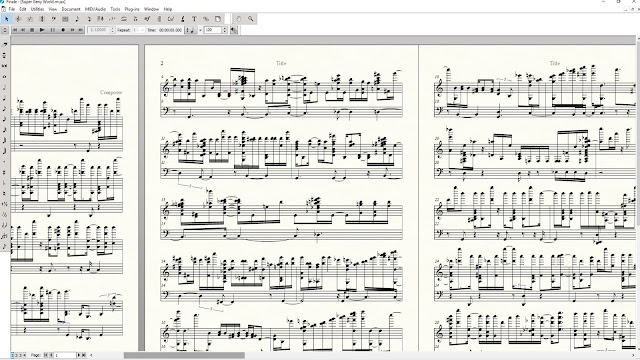Image resolution: width=640 pixels, height=360 pixels.
Task: Pick the Hand Grabber tool
Action: click(239, 19)
